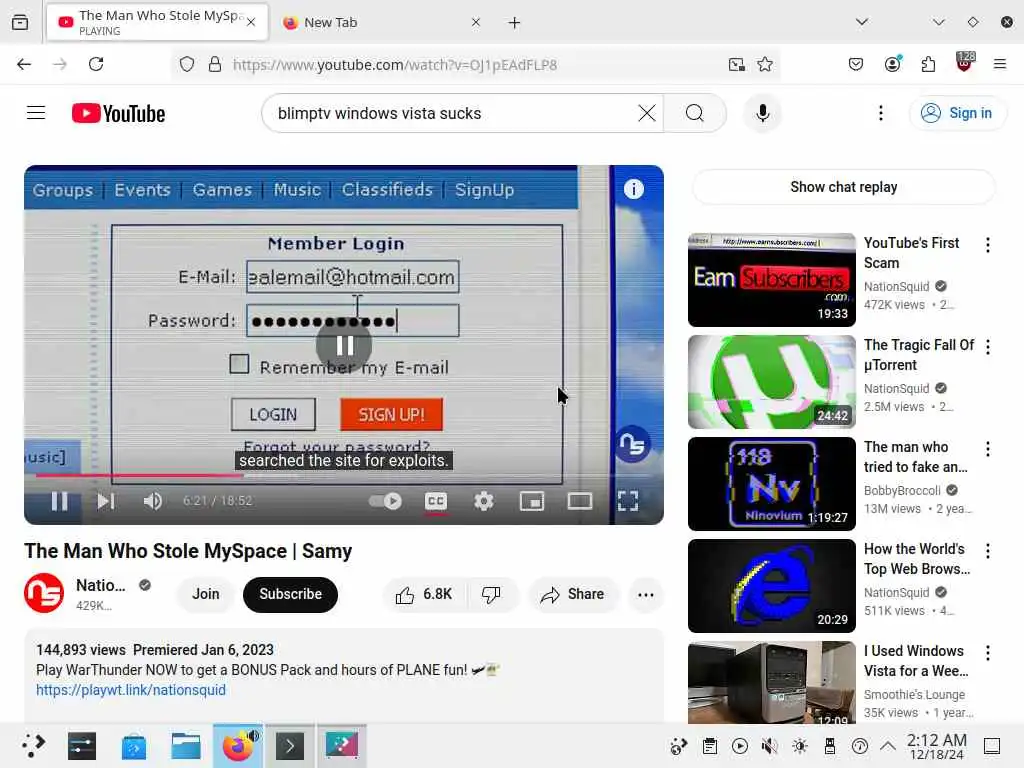This screenshot has width=1024, height=768.
Task: Show the chat replay
Action: (843, 187)
